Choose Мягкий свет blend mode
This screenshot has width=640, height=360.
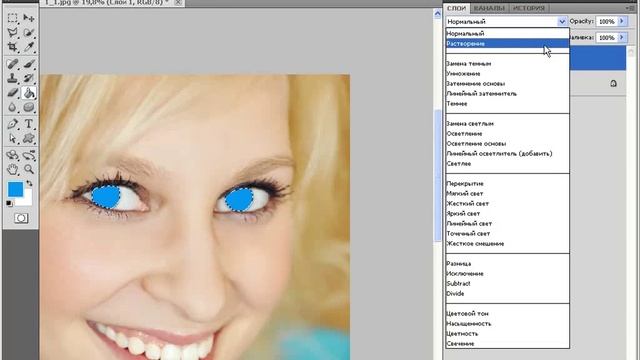(507, 193)
